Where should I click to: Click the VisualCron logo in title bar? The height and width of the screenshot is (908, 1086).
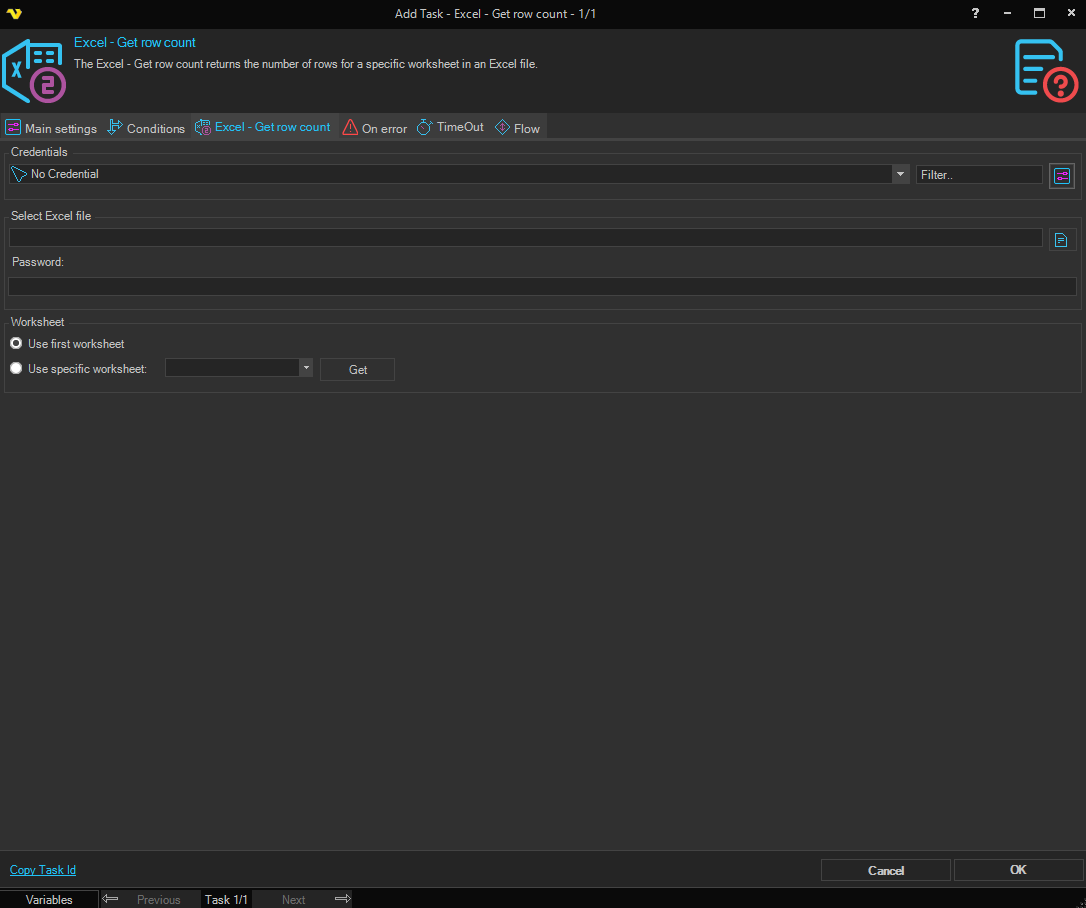pyautogui.click(x=13, y=14)
